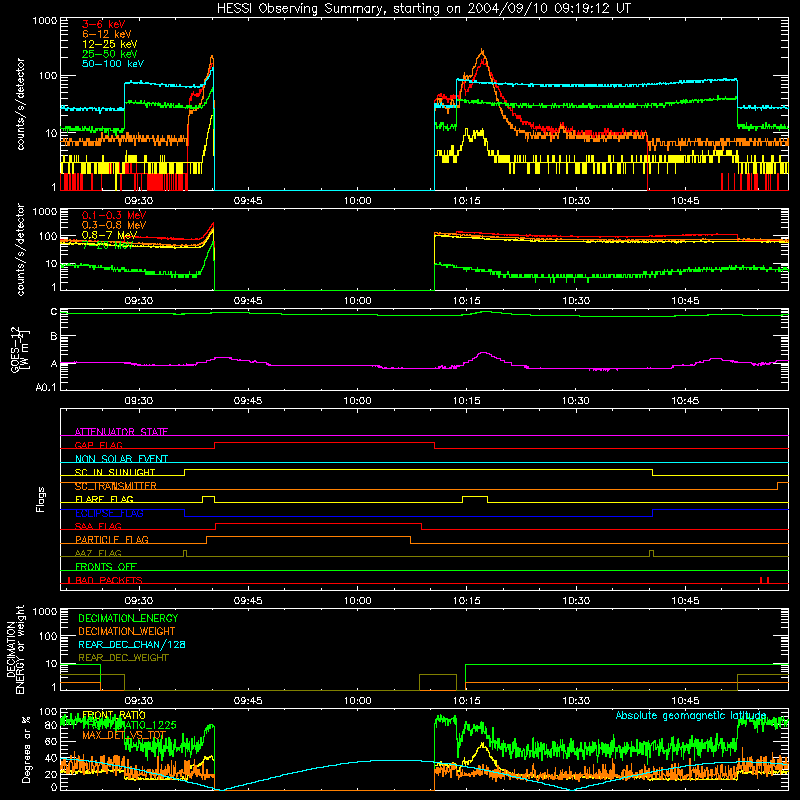Select the 12-25 keV legend label
This screenshot has height=800, width=800.
[x=110, y=44]
